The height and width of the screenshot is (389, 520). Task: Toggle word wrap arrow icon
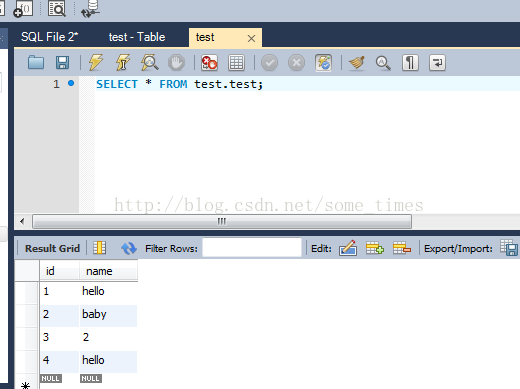tap(437, 63)
